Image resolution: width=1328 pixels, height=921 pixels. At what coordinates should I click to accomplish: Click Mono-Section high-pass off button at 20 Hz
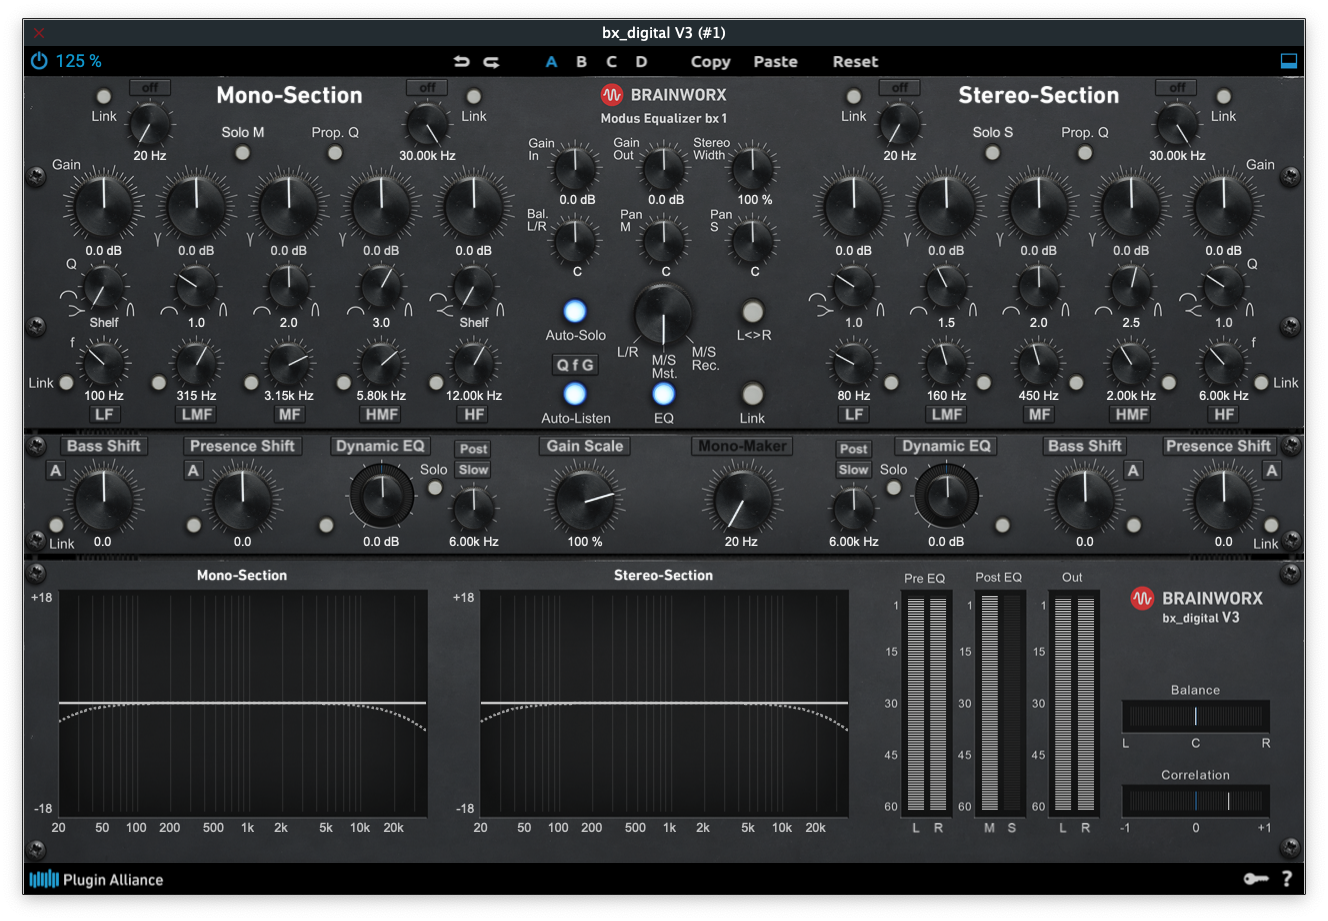150,88
